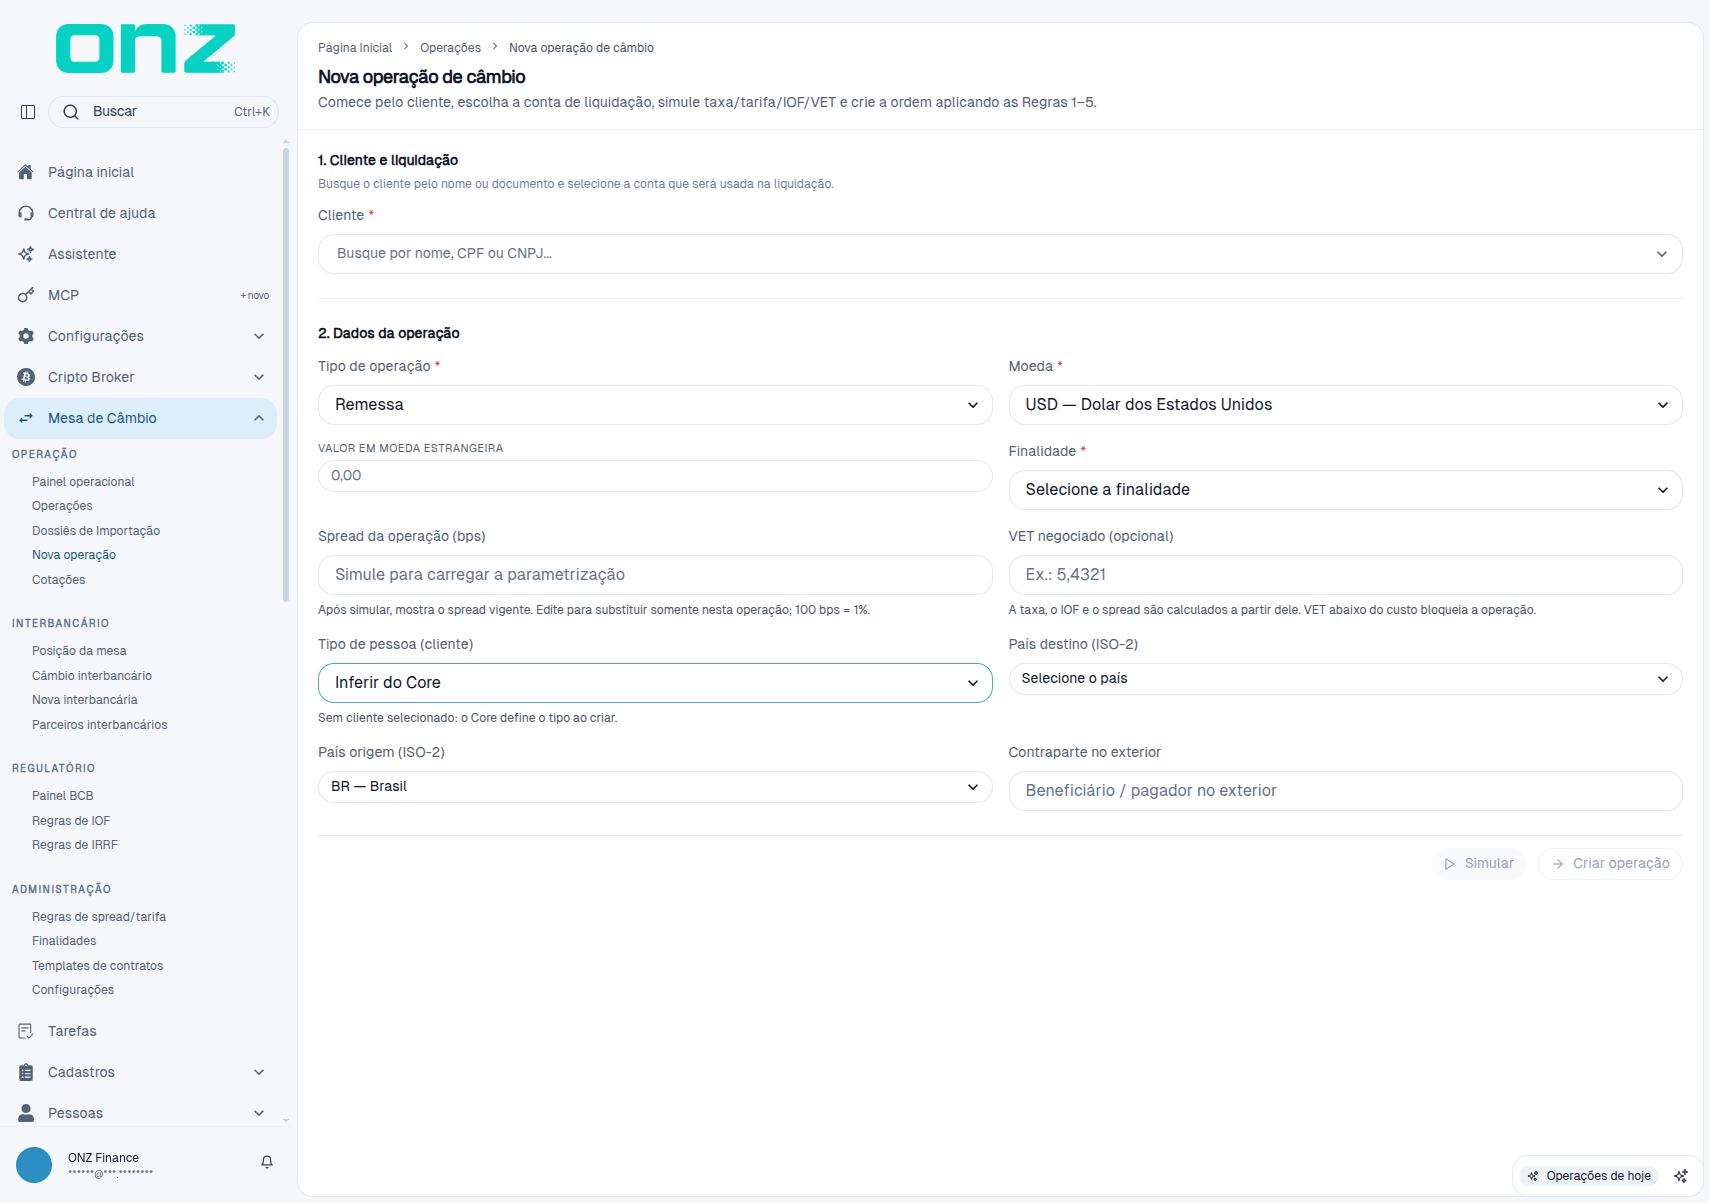Open the País origem dropdown
Viewport: 1710px width, 1203px height.
click(x=655, y=787)
